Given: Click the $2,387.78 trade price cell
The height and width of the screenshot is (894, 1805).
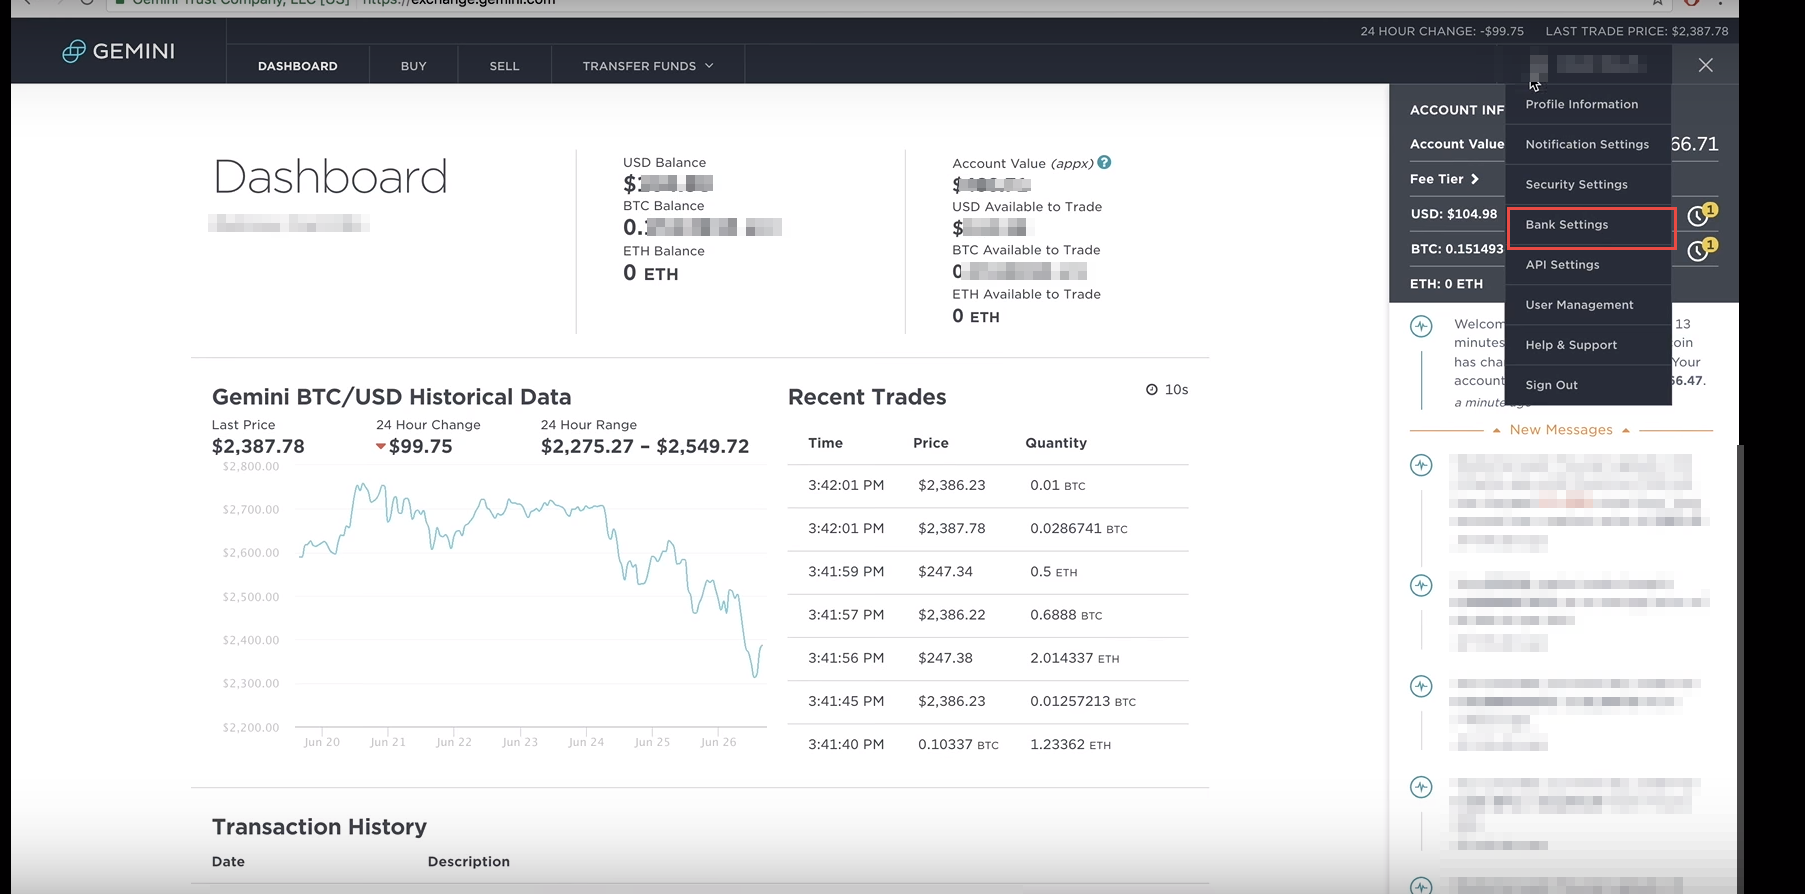Looking at the screenshot, I should (x=951, y=528).
